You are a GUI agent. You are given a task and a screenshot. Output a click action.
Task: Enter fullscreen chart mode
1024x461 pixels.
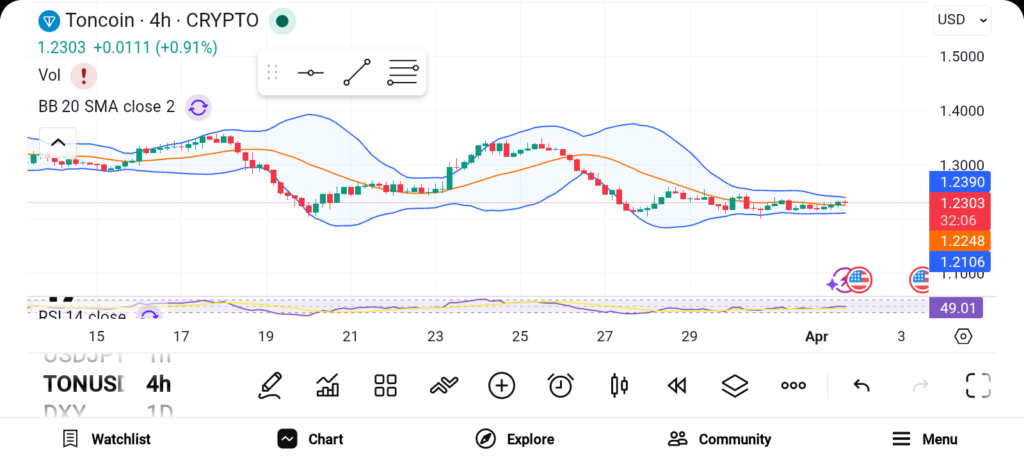(978, 385)
